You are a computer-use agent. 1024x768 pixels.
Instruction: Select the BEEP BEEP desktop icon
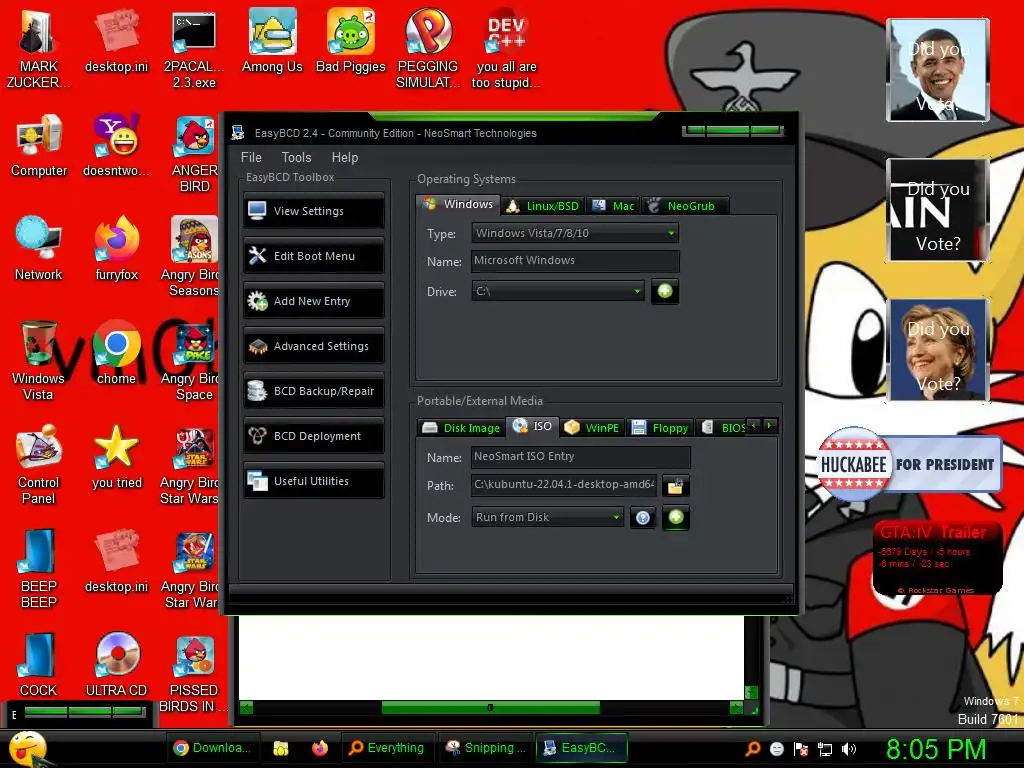coord(39,568)
